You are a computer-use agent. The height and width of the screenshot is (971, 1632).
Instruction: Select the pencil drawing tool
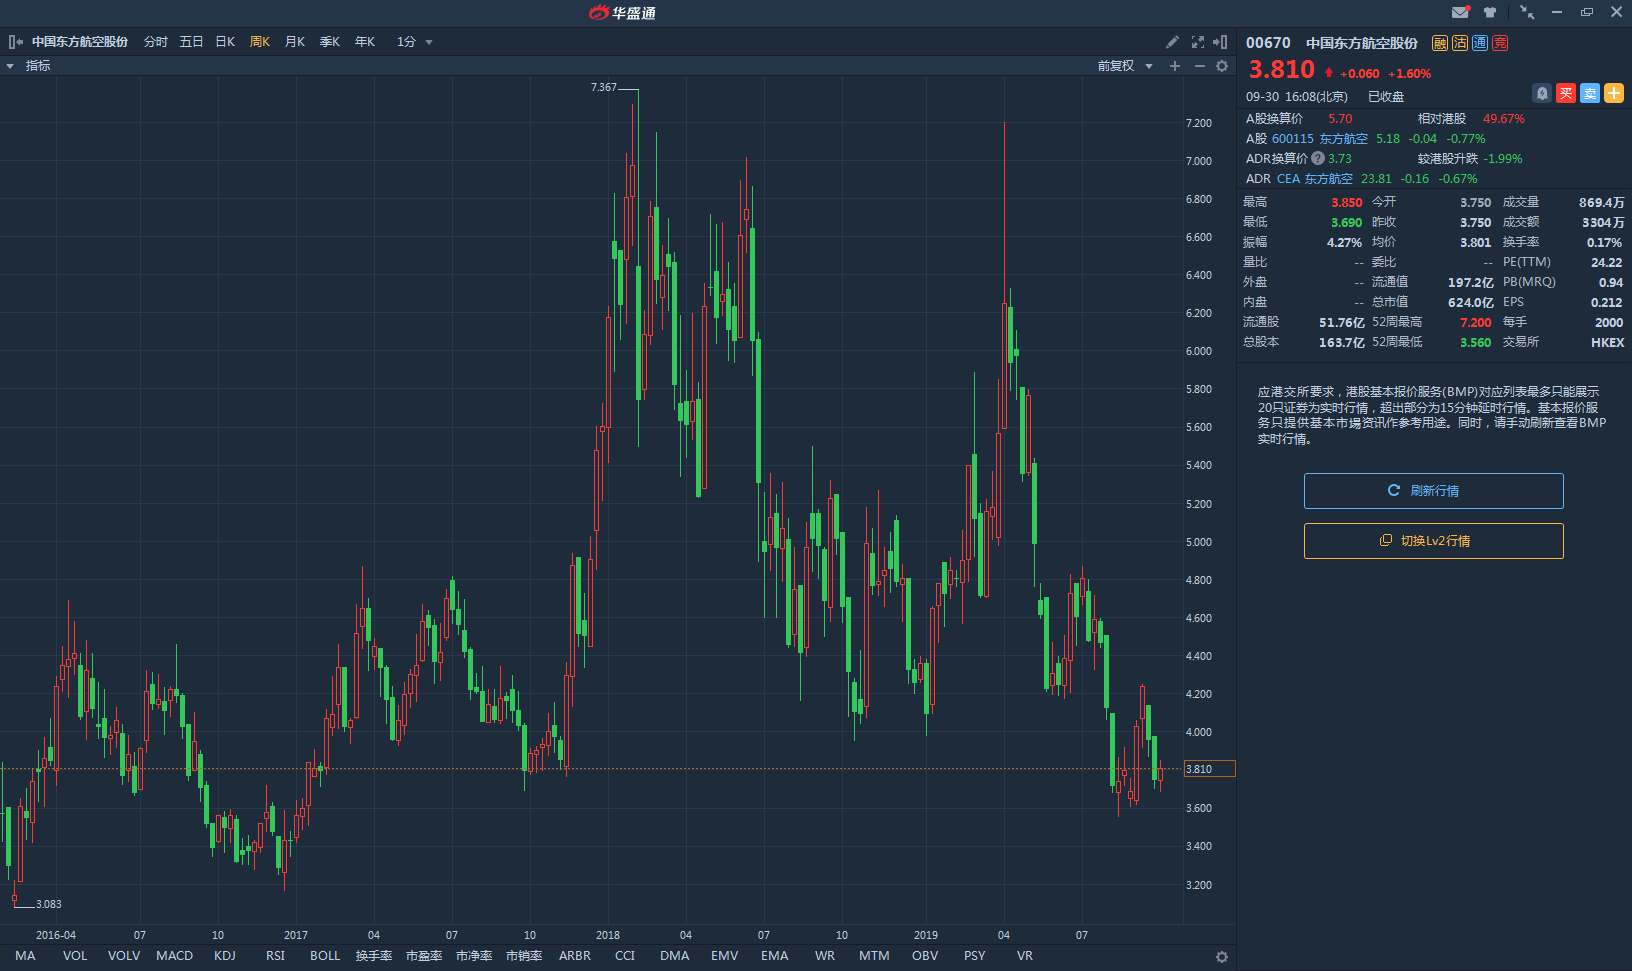coord(1172,42)
